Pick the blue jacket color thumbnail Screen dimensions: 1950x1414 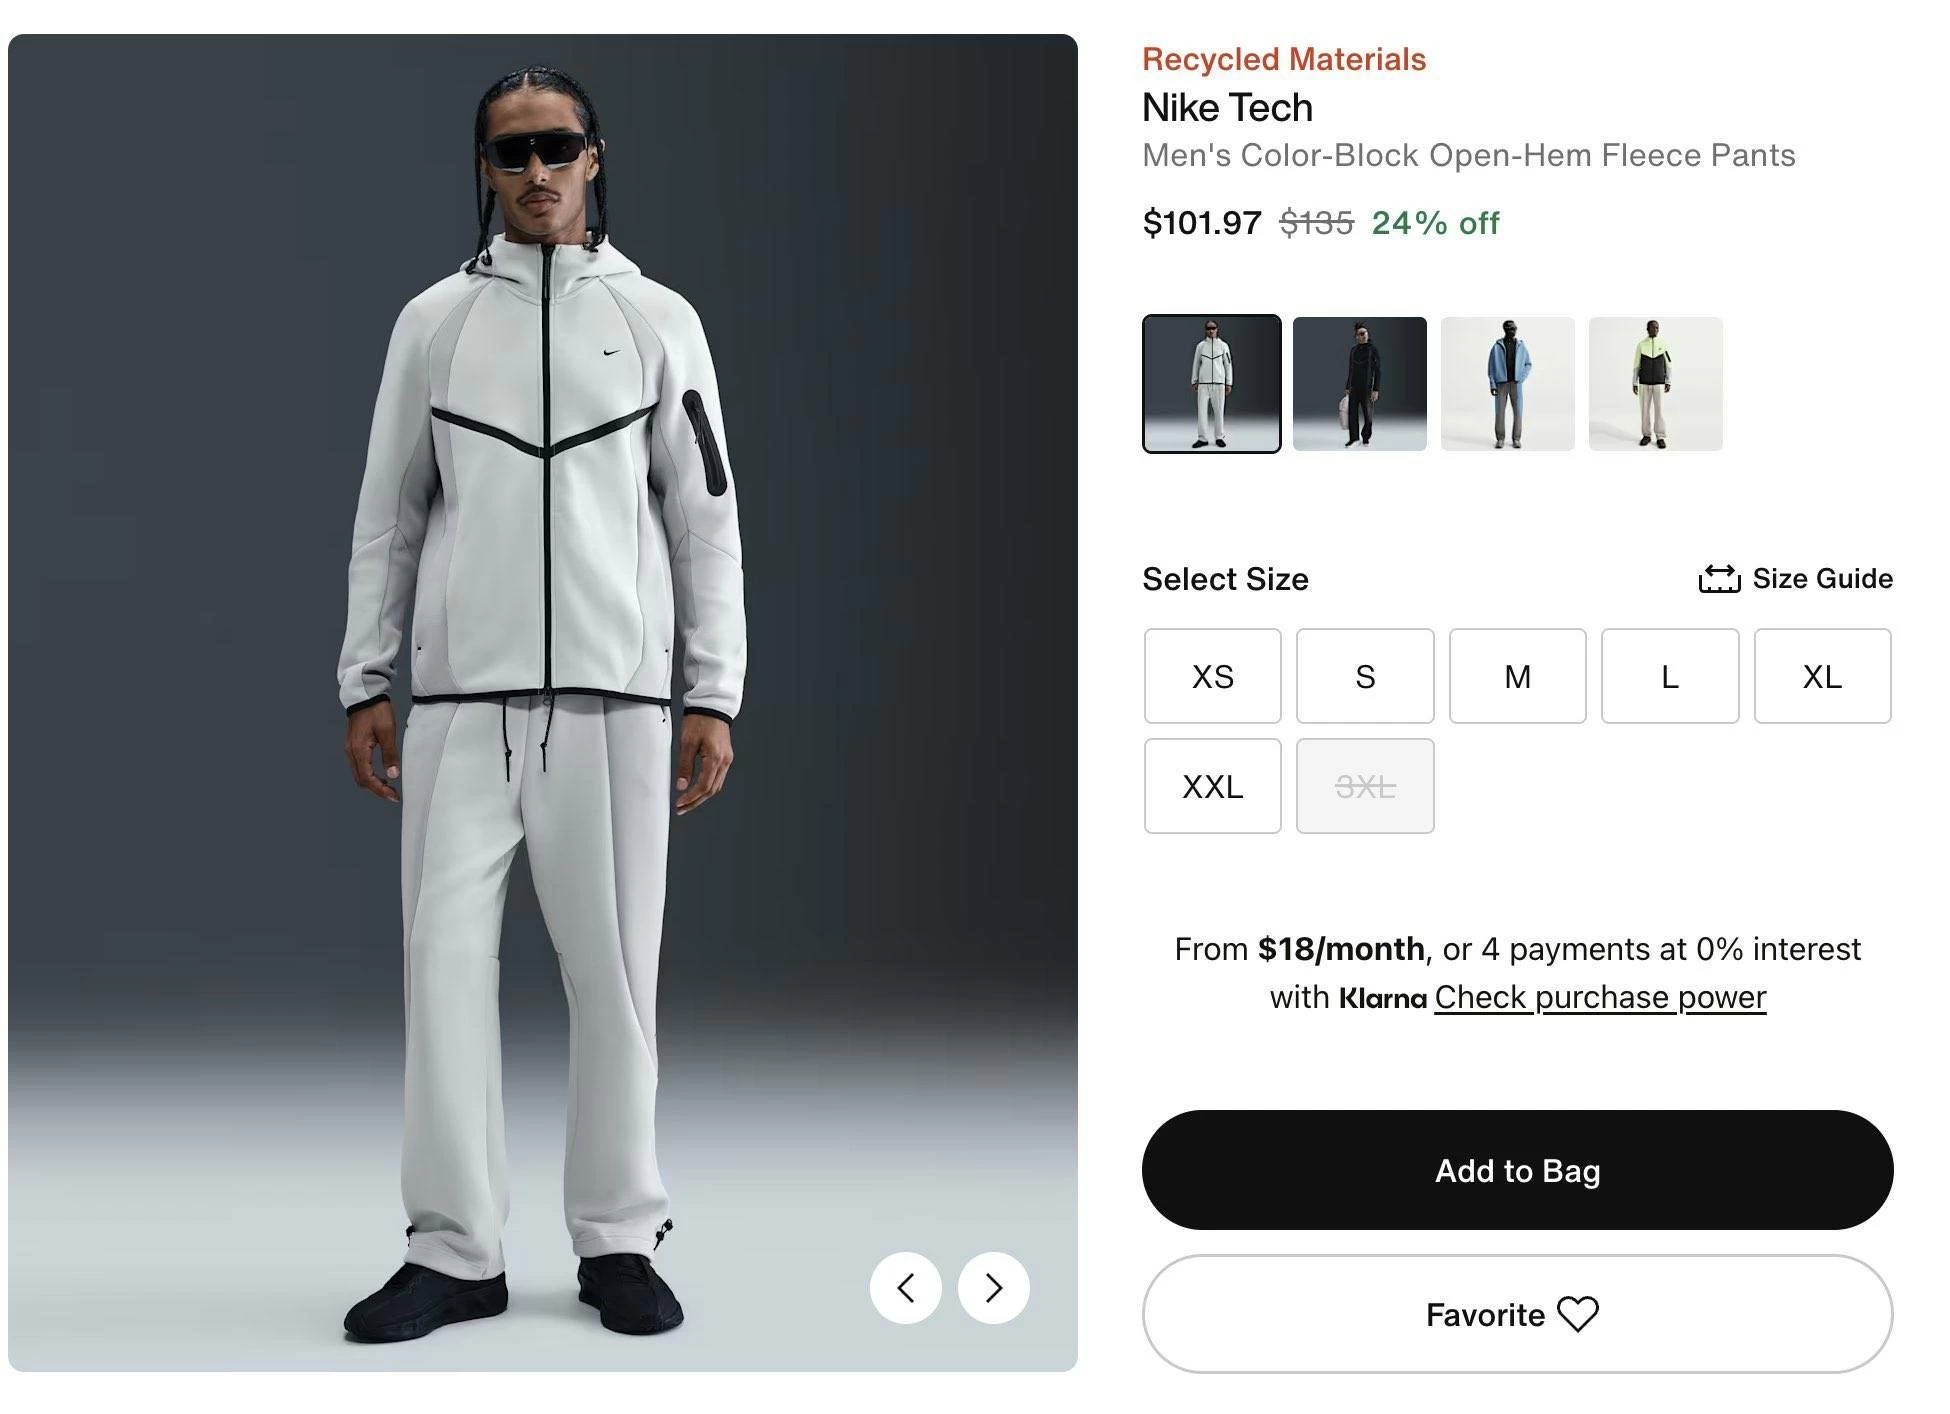point(1507,384)
